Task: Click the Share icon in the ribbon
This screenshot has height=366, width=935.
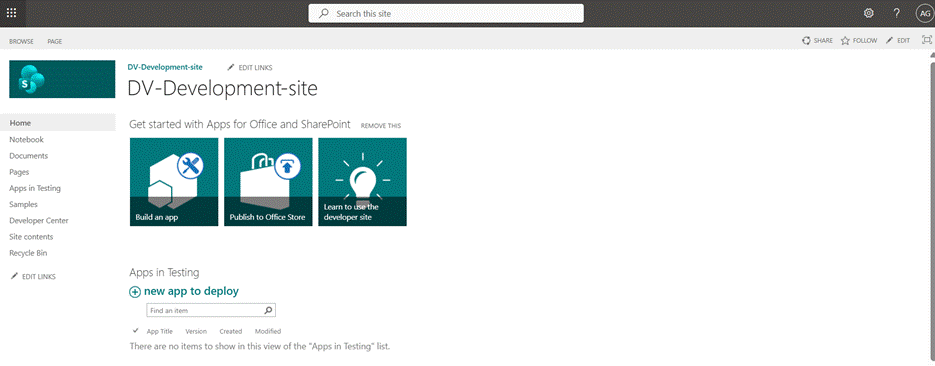Action: (x=806, y=41)
